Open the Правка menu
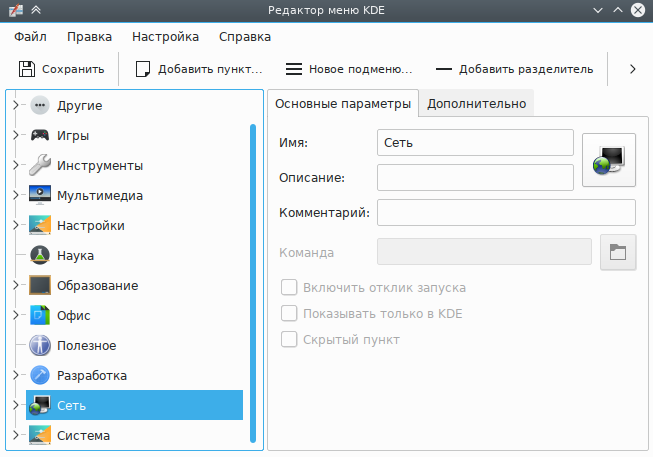Screen dimensions: 653x457 tap(90, 37)
